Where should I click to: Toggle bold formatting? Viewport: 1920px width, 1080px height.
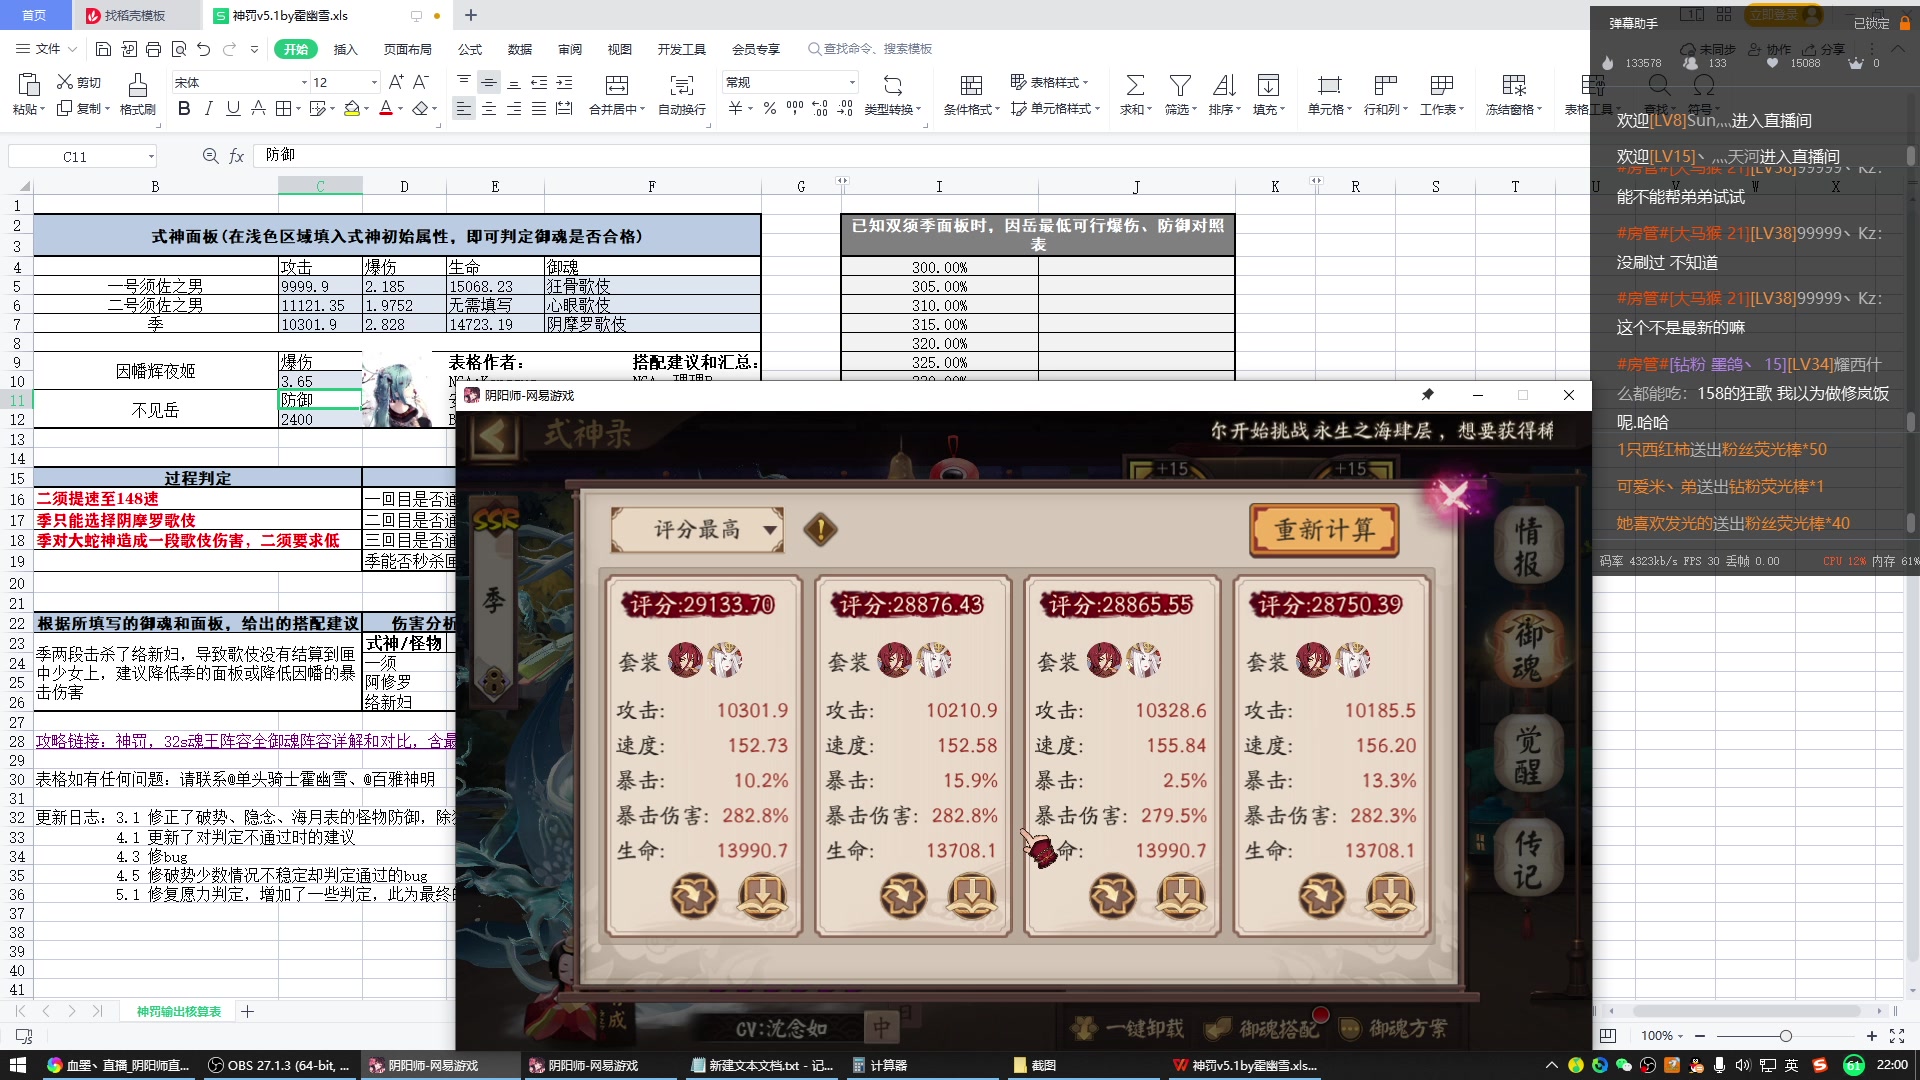point(183,109)
